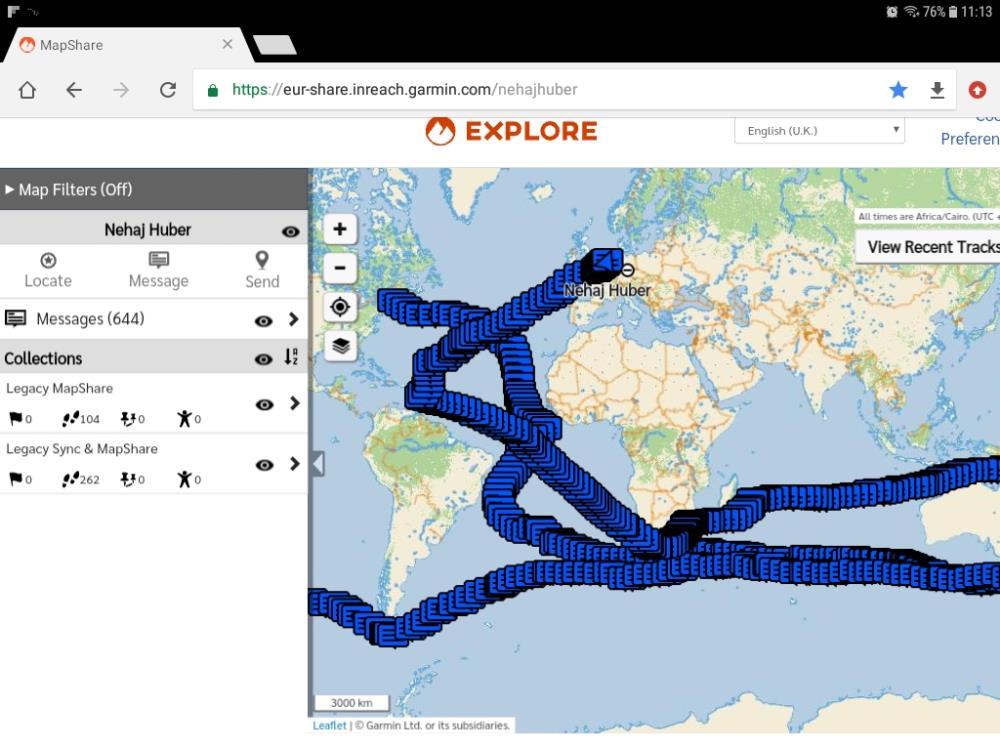The image size is (1000, 750).
Task: Click the alarm icon in status bar
Action: (892, 11)
